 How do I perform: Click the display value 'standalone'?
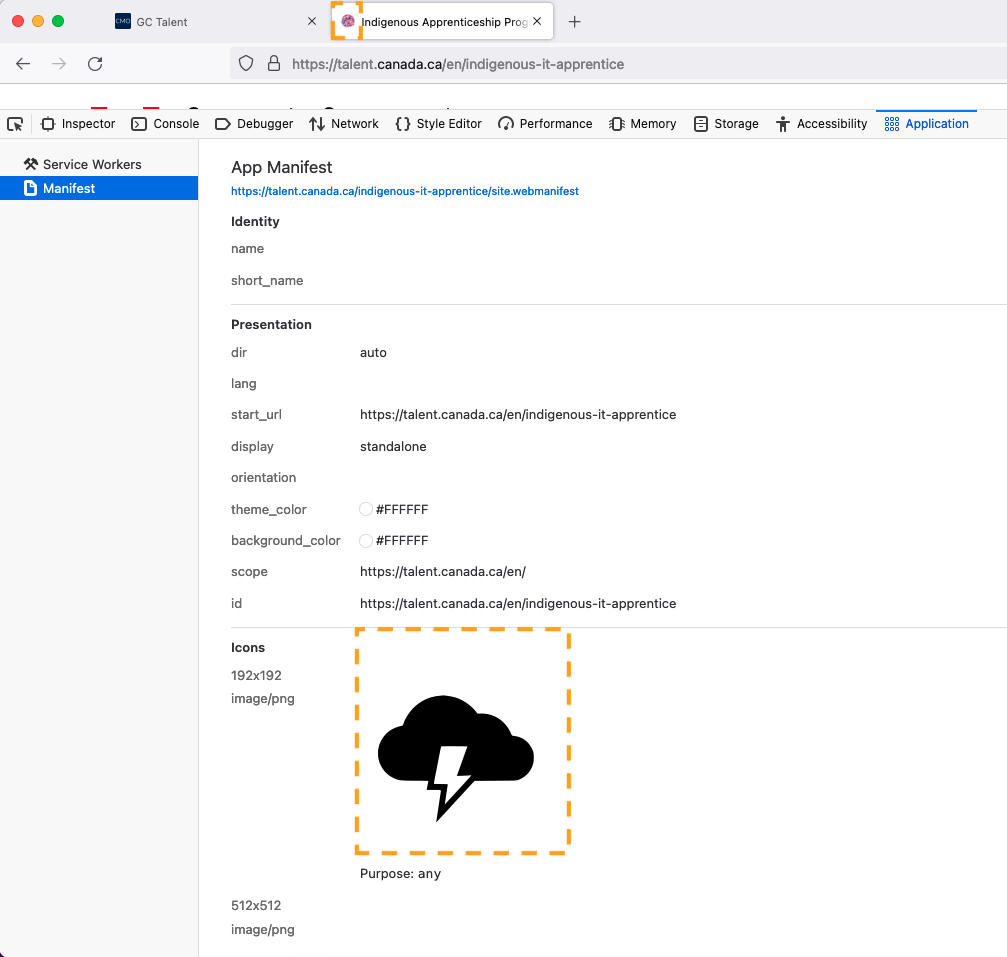pos(393,446)
